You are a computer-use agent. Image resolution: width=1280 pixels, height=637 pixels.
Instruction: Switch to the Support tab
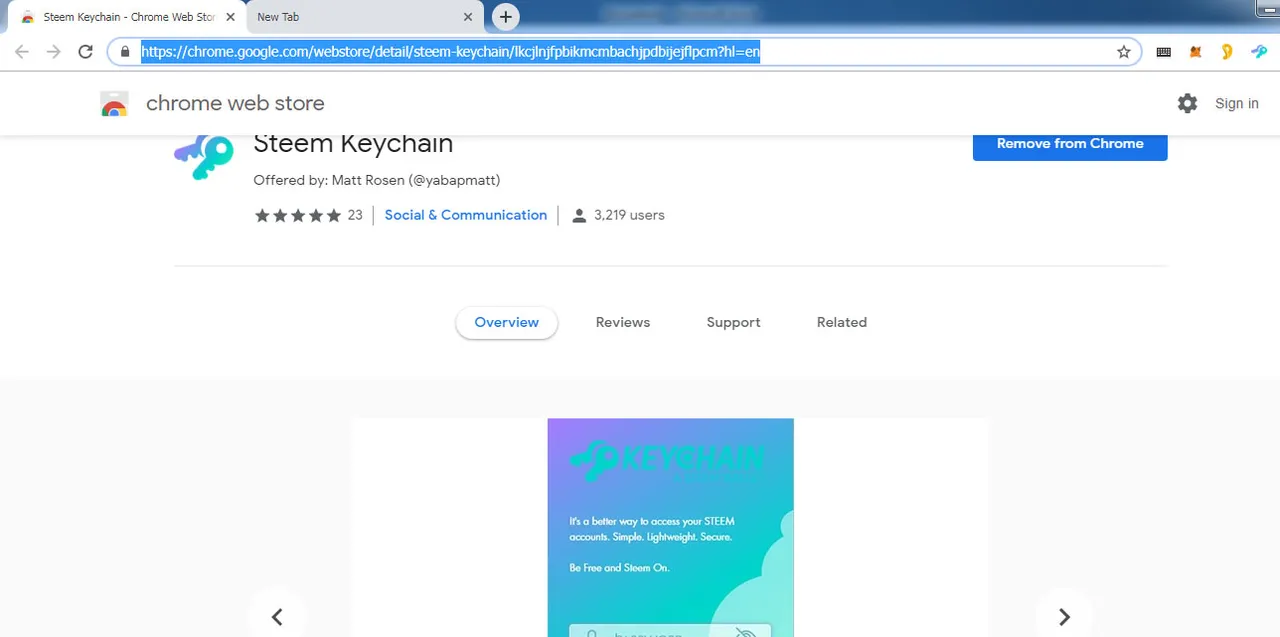coord(733,322)
